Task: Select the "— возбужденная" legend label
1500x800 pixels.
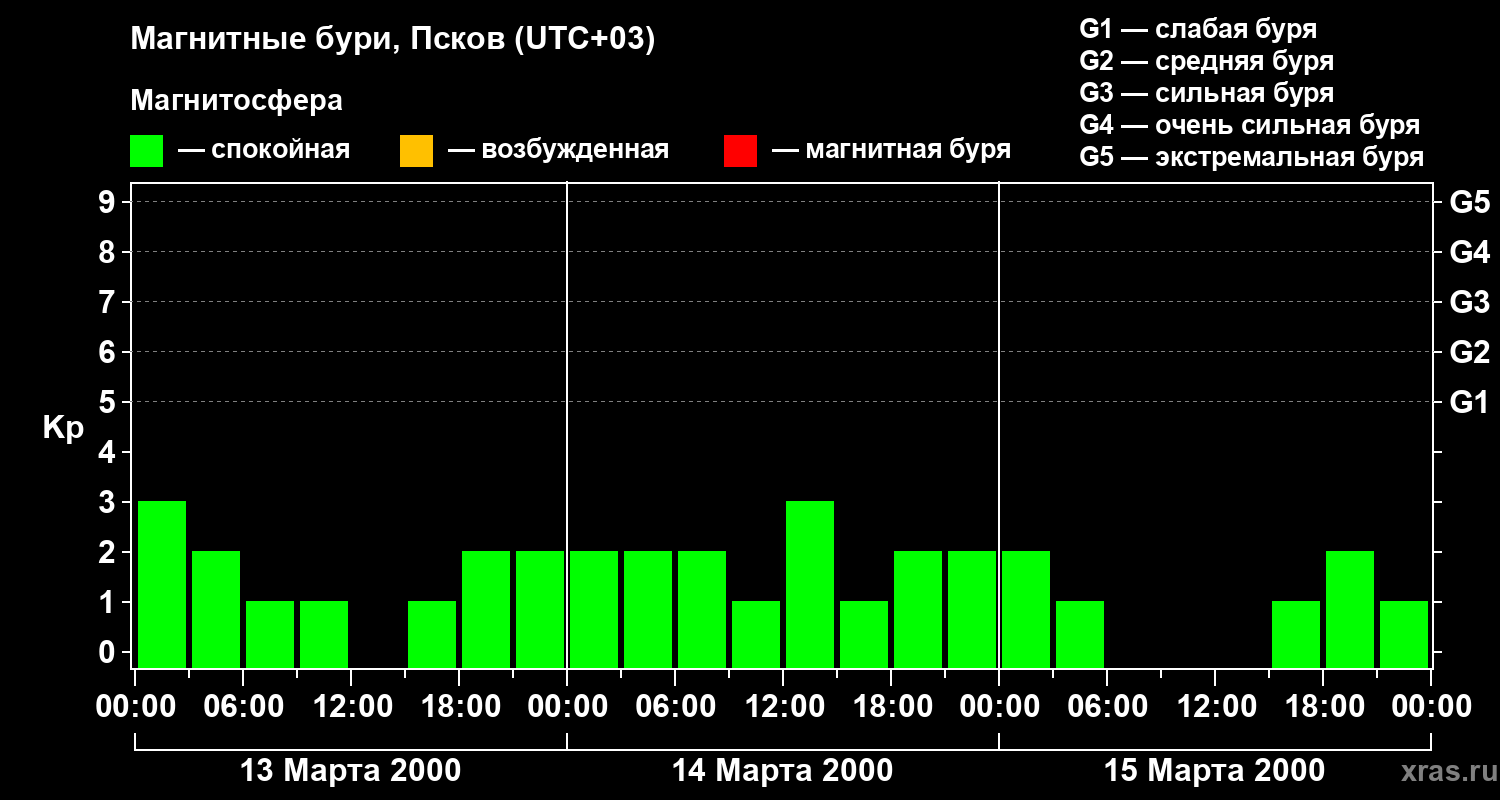Action: [558, 150]
